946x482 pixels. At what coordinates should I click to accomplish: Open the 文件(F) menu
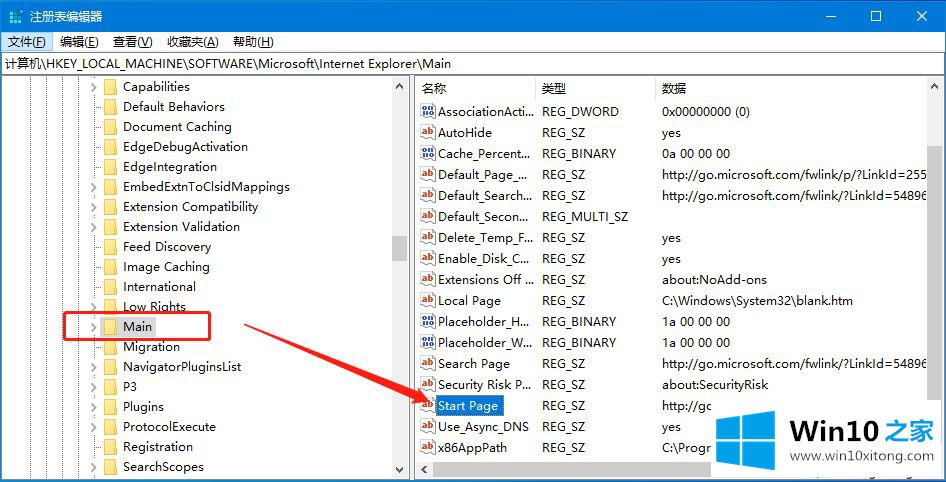click(x=27, y=42)
